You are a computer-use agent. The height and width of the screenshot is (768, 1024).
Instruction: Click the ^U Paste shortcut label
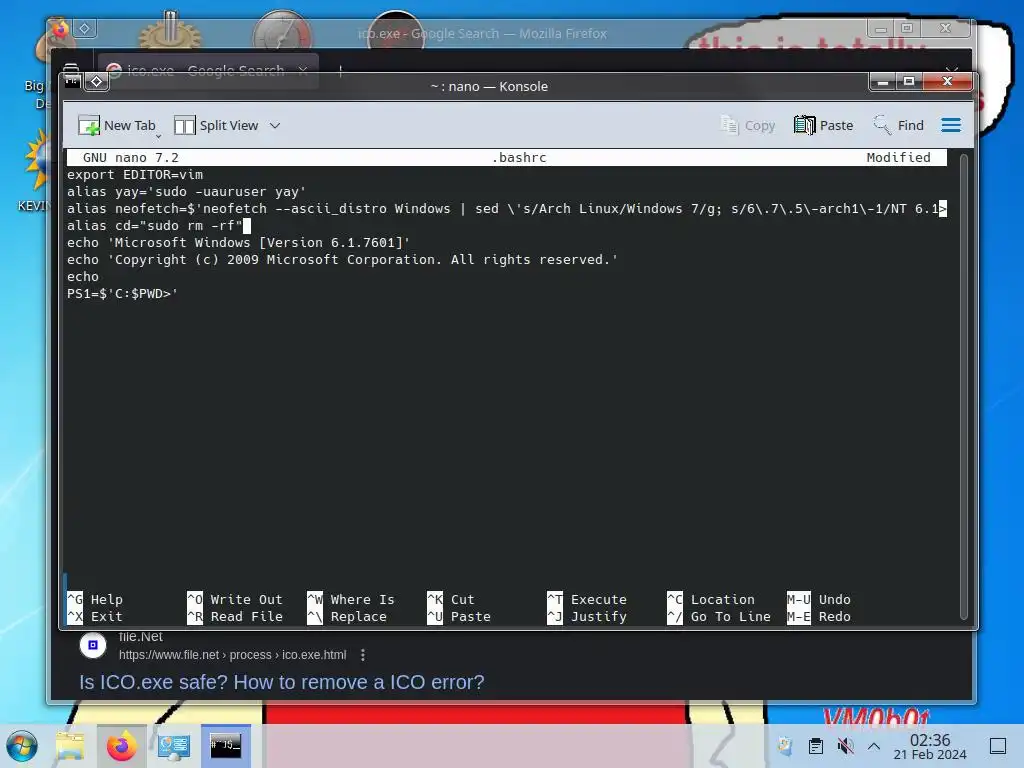(458, 616)
